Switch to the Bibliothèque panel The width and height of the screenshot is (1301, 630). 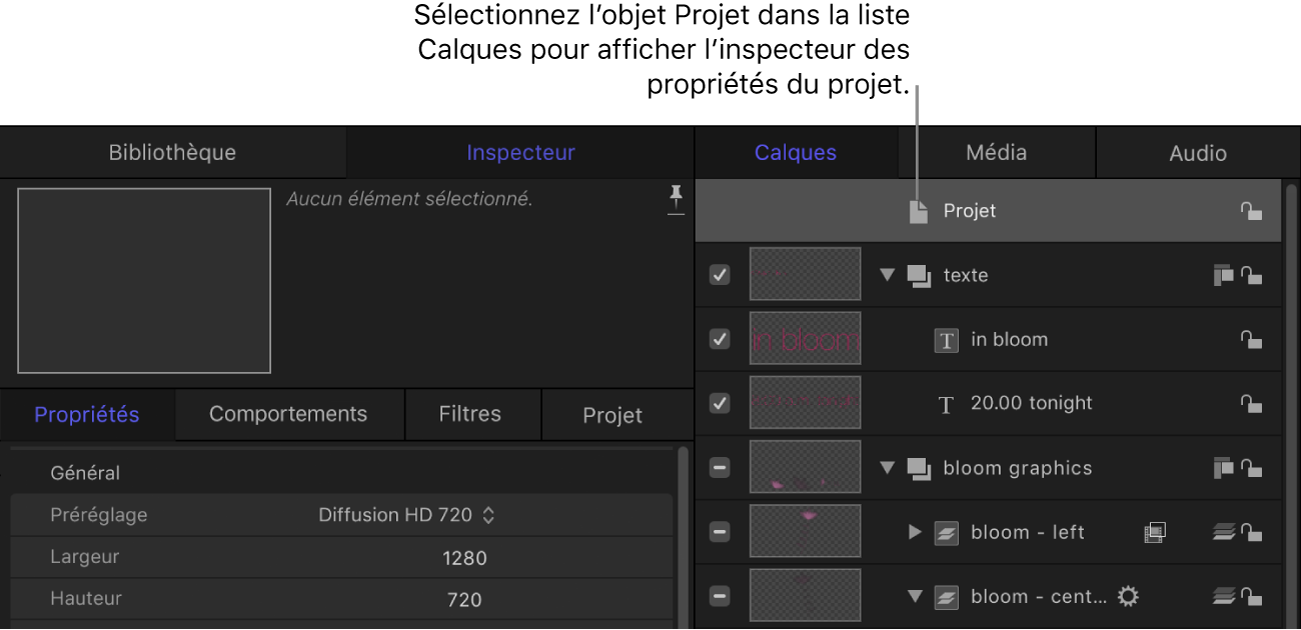172,152
